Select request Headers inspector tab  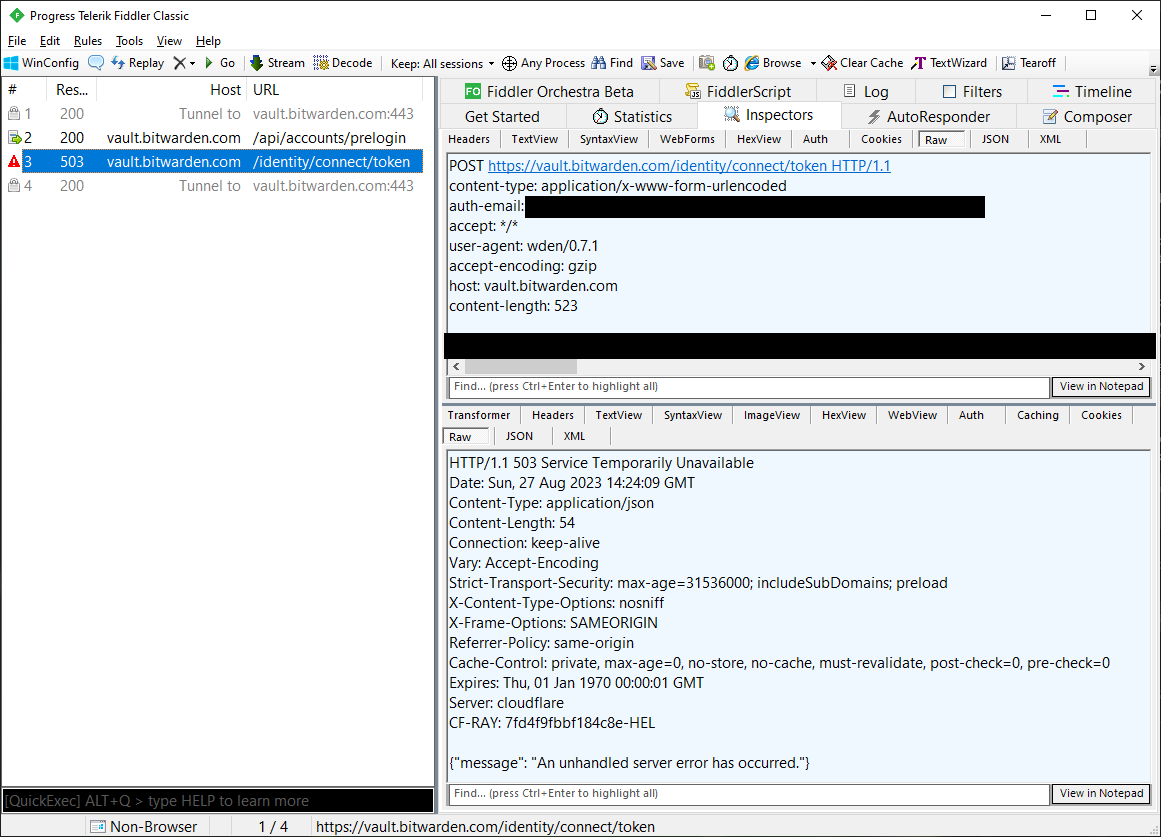click(469, 139)
